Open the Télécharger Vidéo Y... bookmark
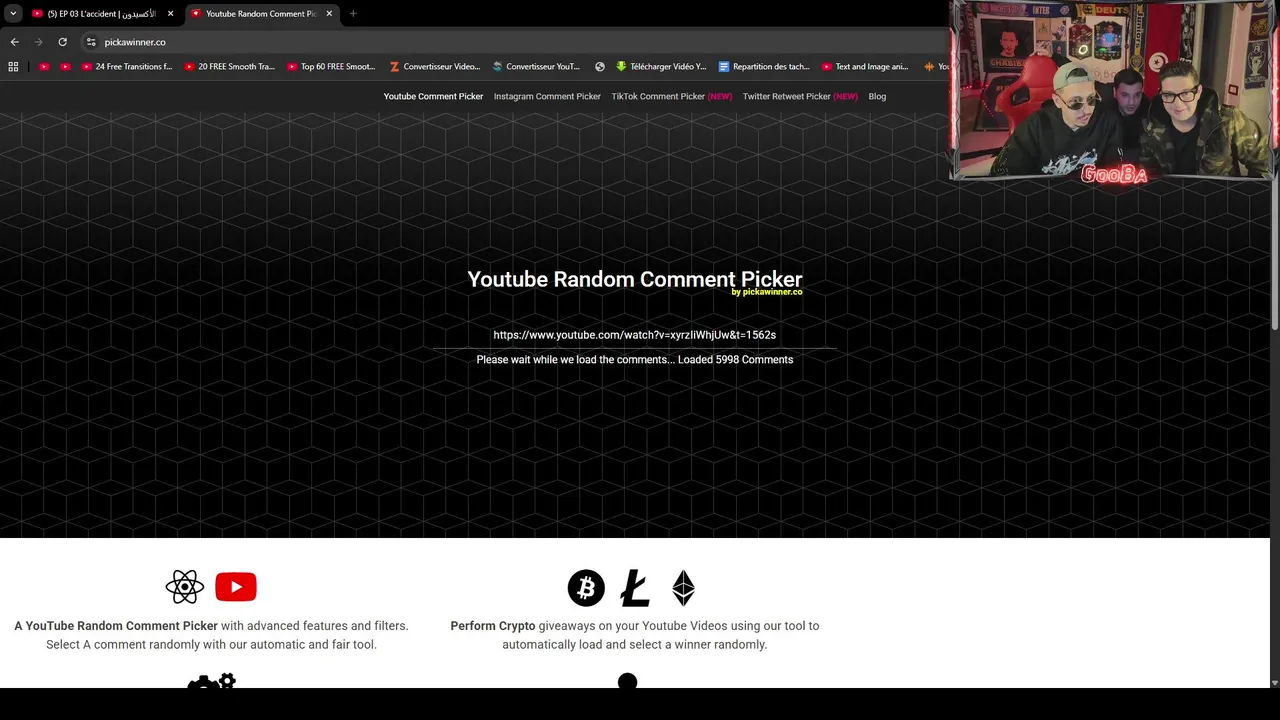The width and height of the screenshot is (1280, 720). pyautogui.click(x=661, y=67)
